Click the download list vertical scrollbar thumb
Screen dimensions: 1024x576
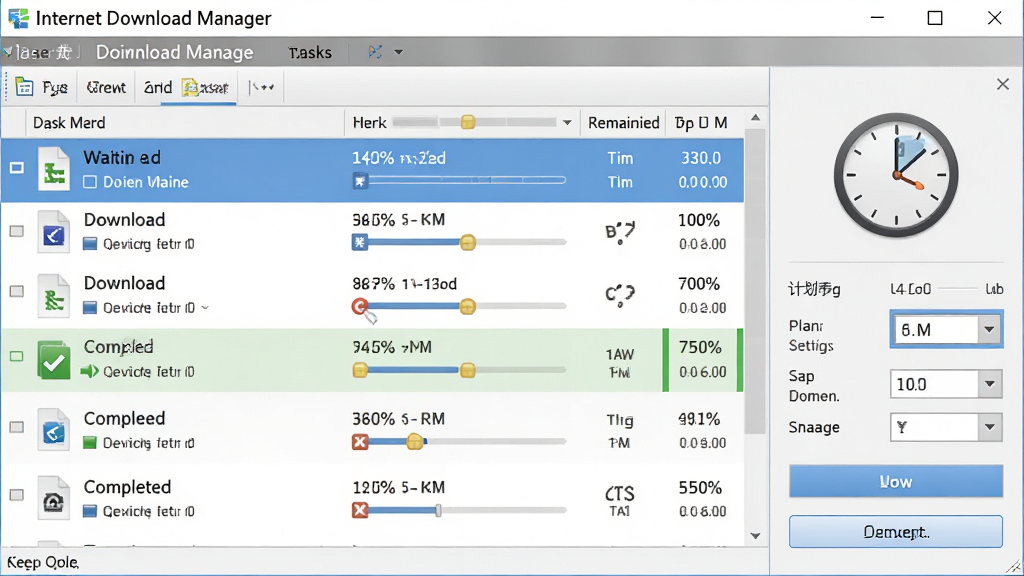tap(755, 281)
